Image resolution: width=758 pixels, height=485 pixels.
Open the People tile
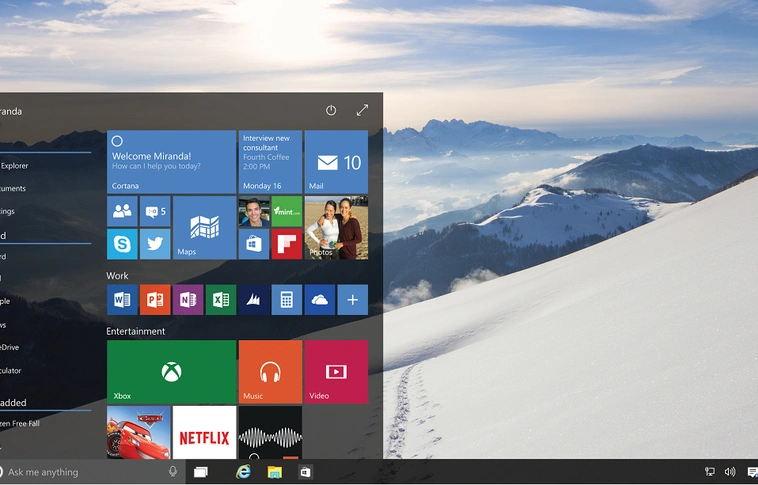[x=122, y=211]
